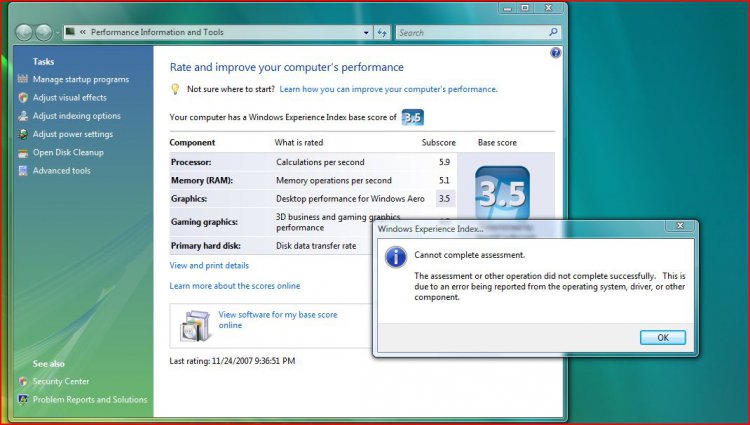Image resolution: width=750 pixels, height=425 pixels.
Task: Open Adjust indexing options
Action: click(x=77, y=116)
